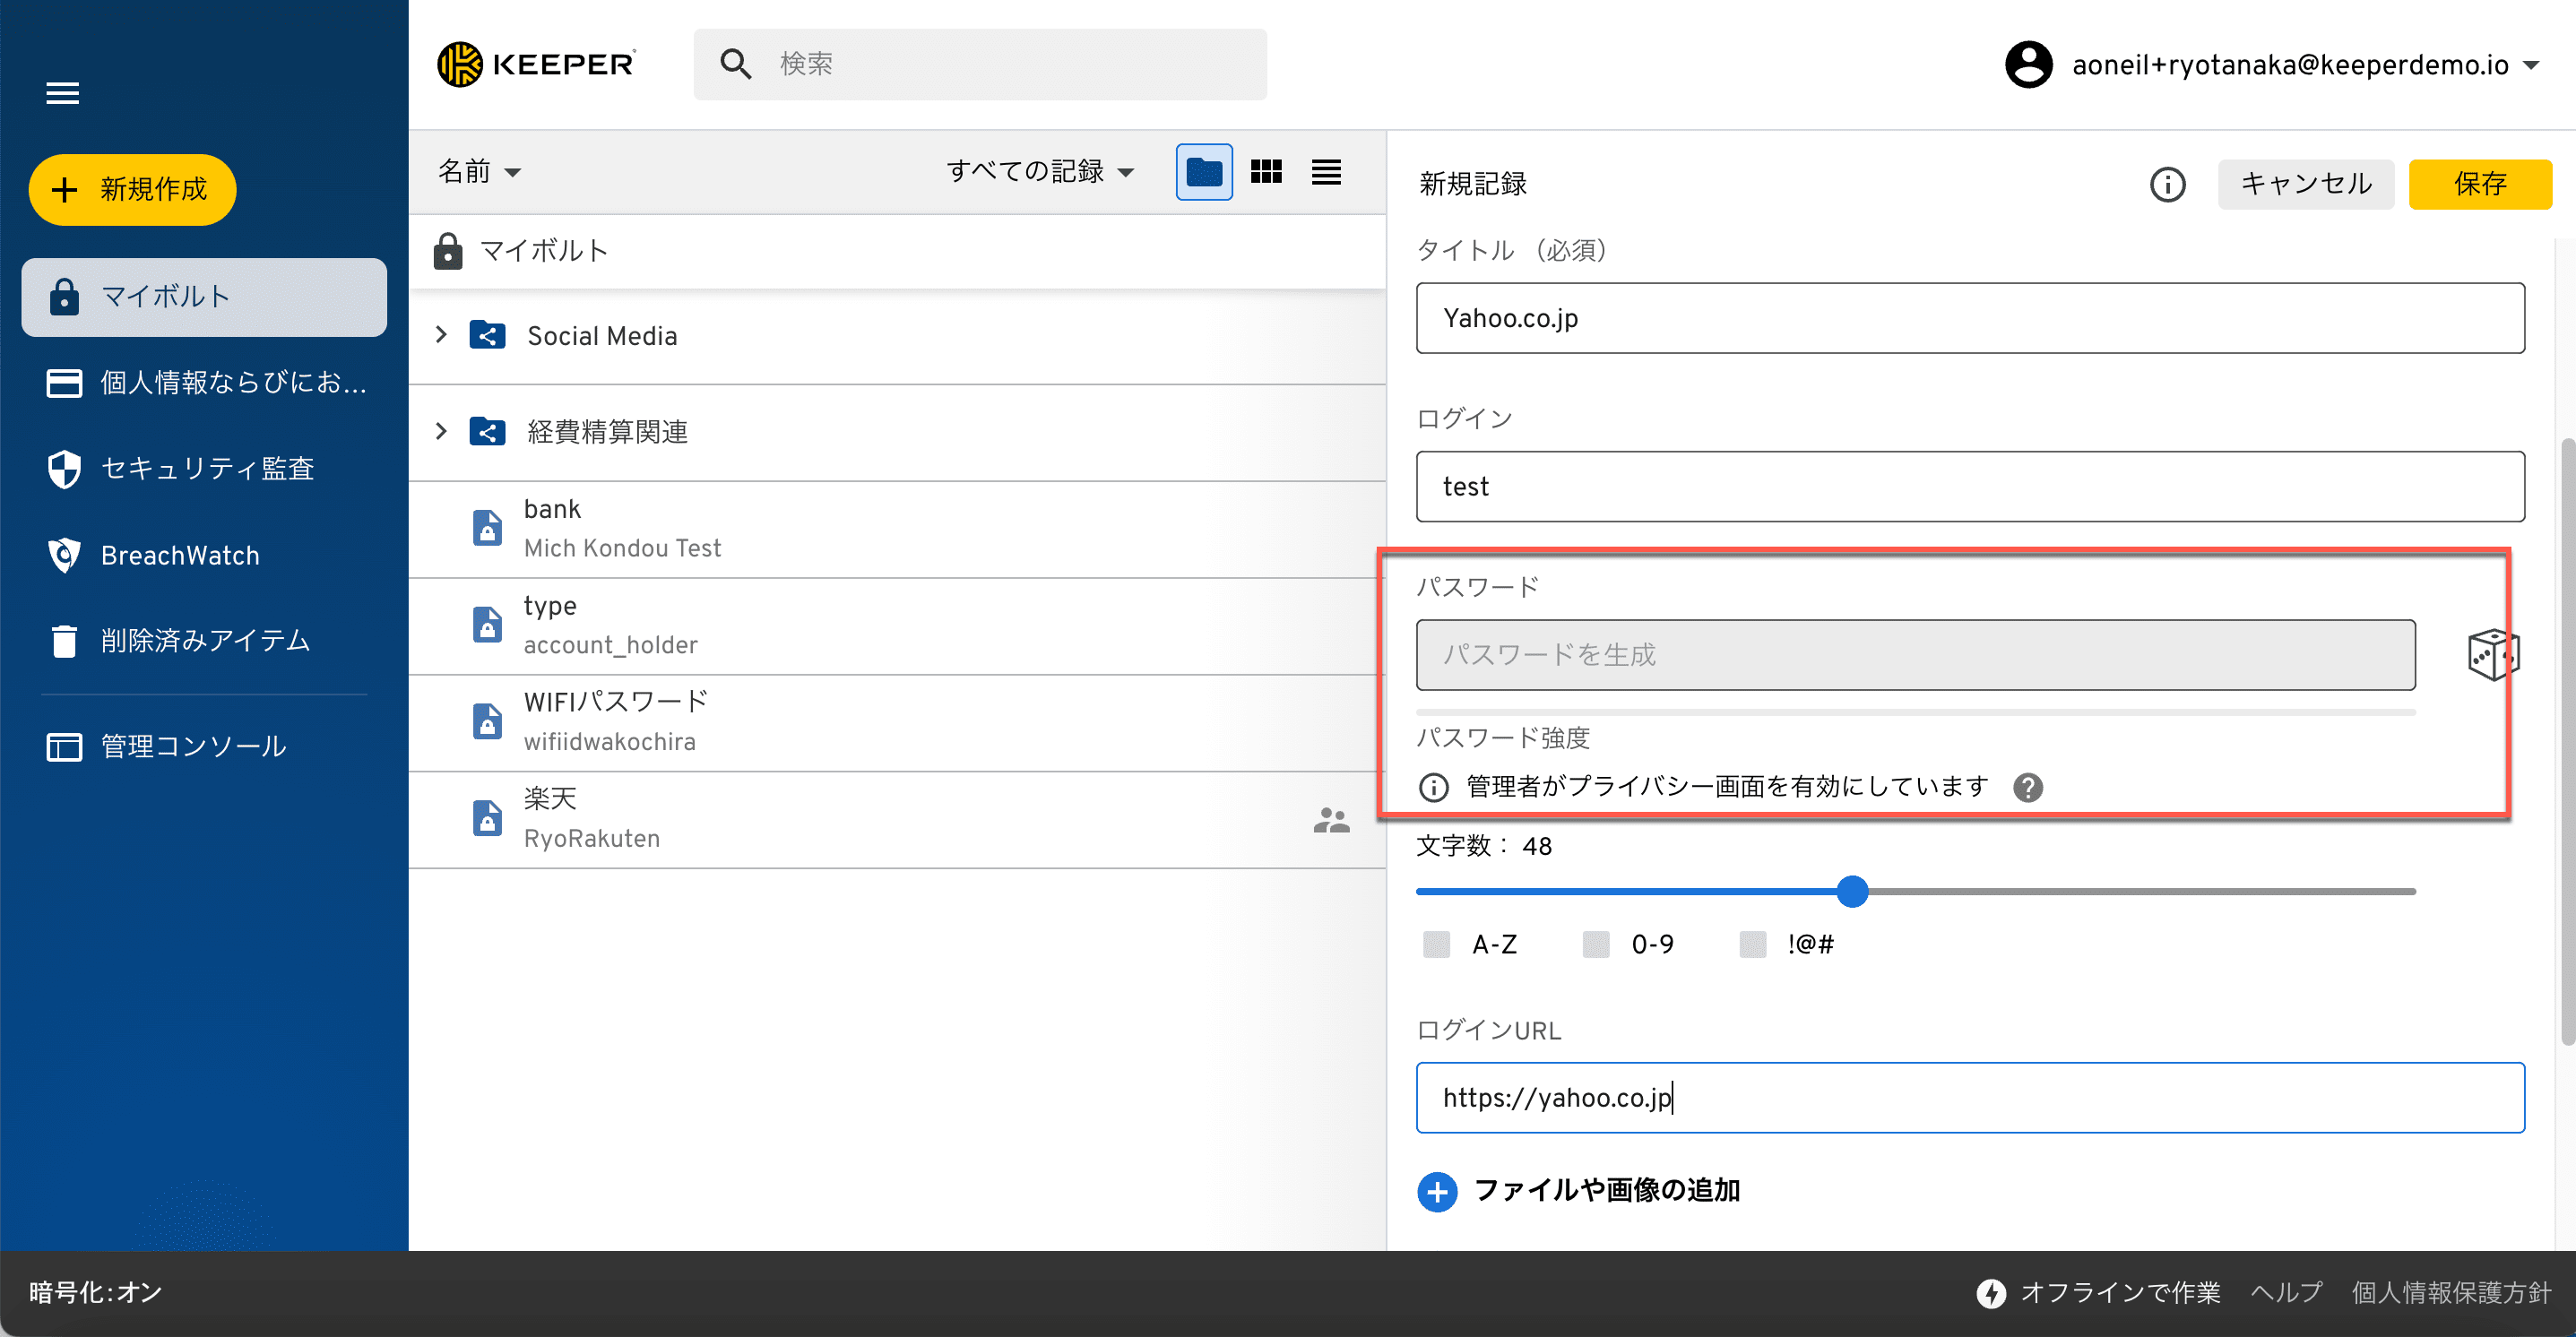Screen dimensions: 2576x1337
Task: Click the 文字数 length slider handle
Action: [1852, 891]
